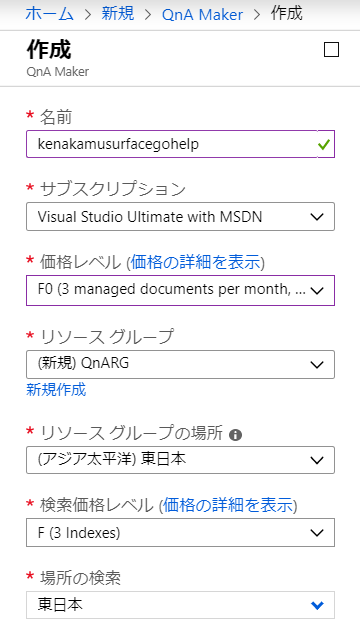Go to ホーム in the breadcrumb
360x628 pixels.
[49, 14]
